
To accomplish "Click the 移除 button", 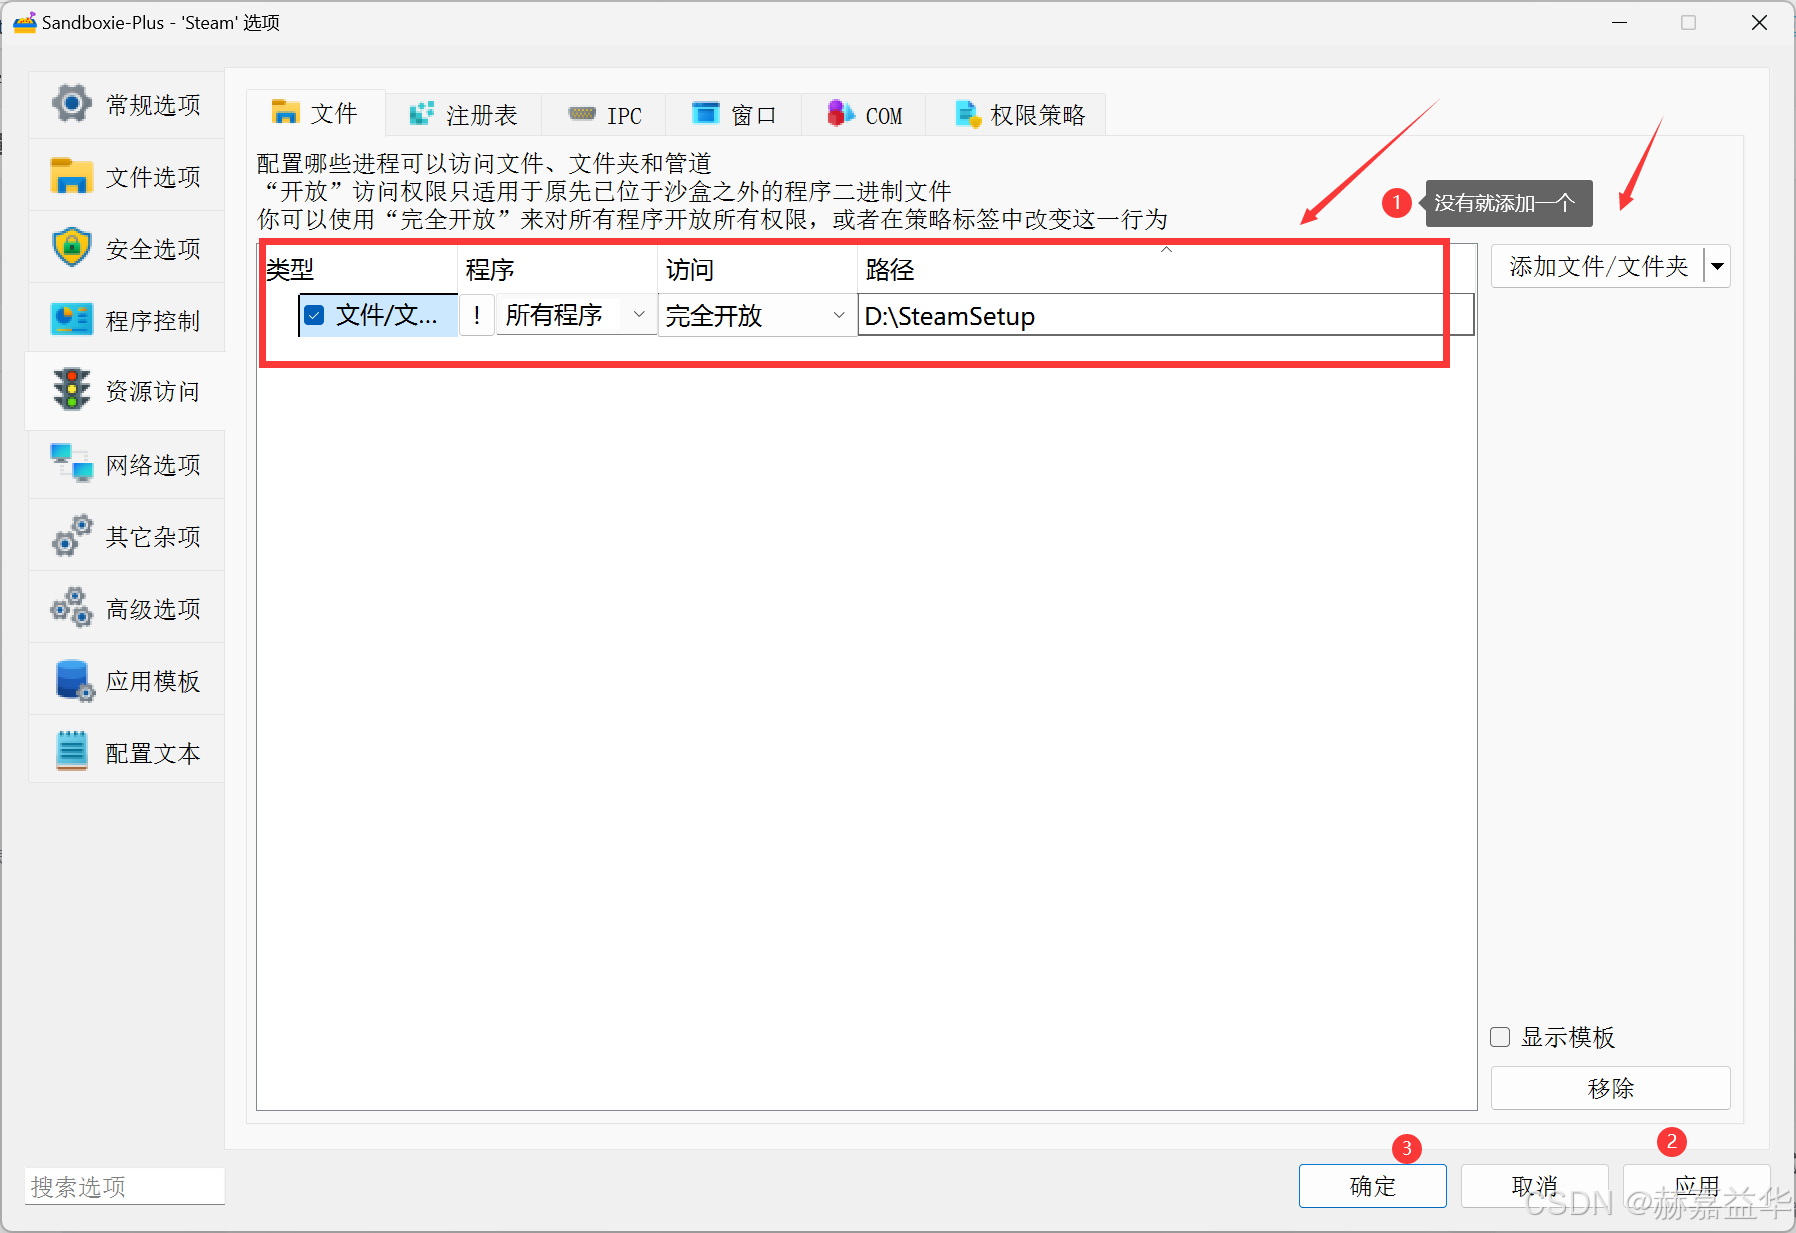I will click(1610, 1088).
